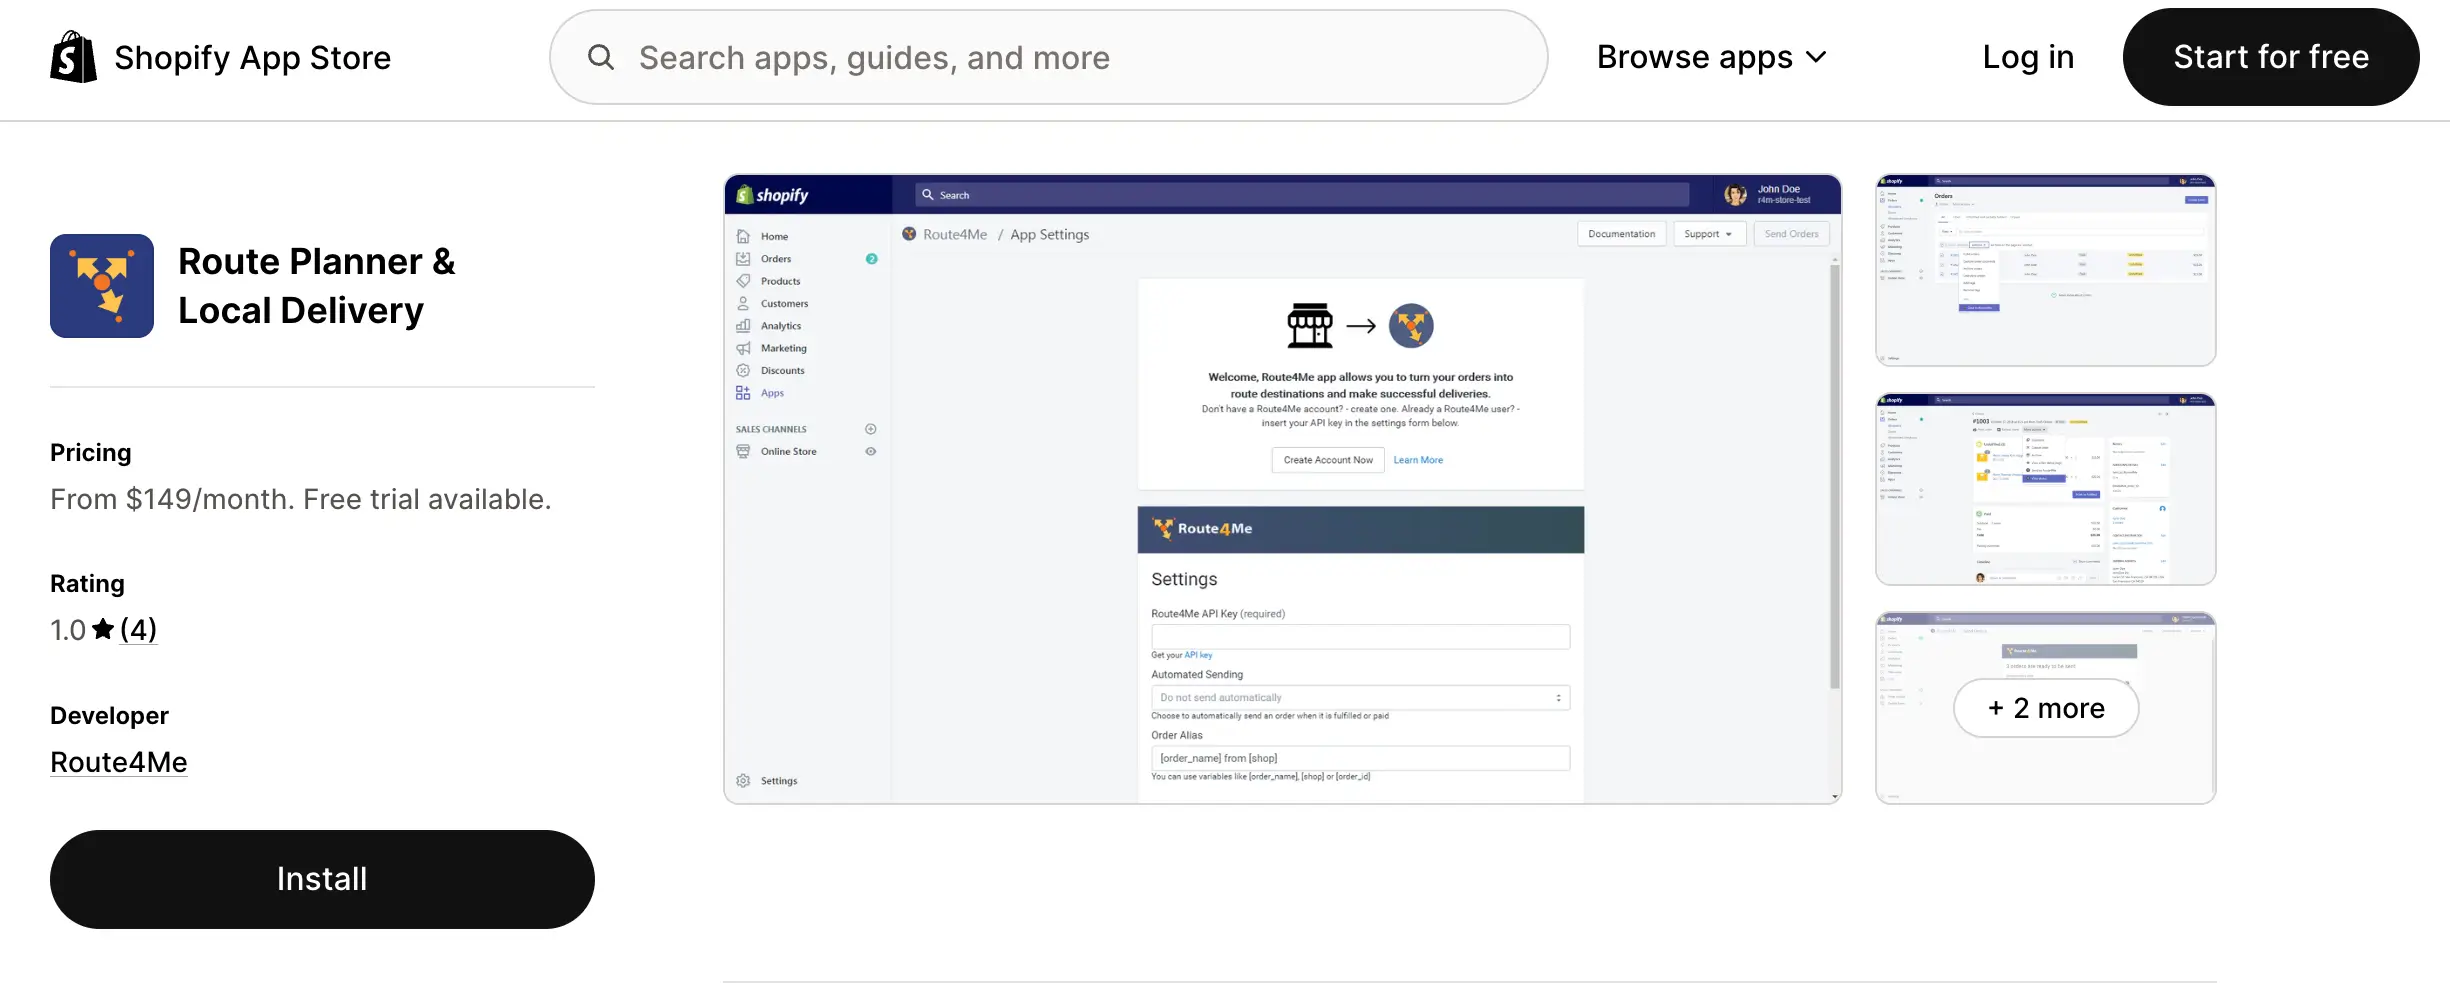Click the Route Planner & Local Delivery title
Viewport: 2450px width, 984px height.
(x=317, y=286)
